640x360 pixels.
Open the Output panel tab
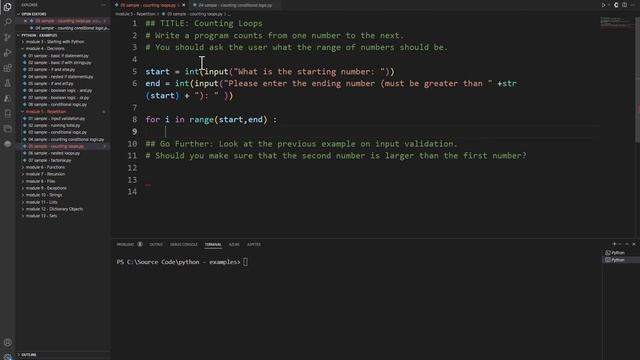click(x=156, y=244)
